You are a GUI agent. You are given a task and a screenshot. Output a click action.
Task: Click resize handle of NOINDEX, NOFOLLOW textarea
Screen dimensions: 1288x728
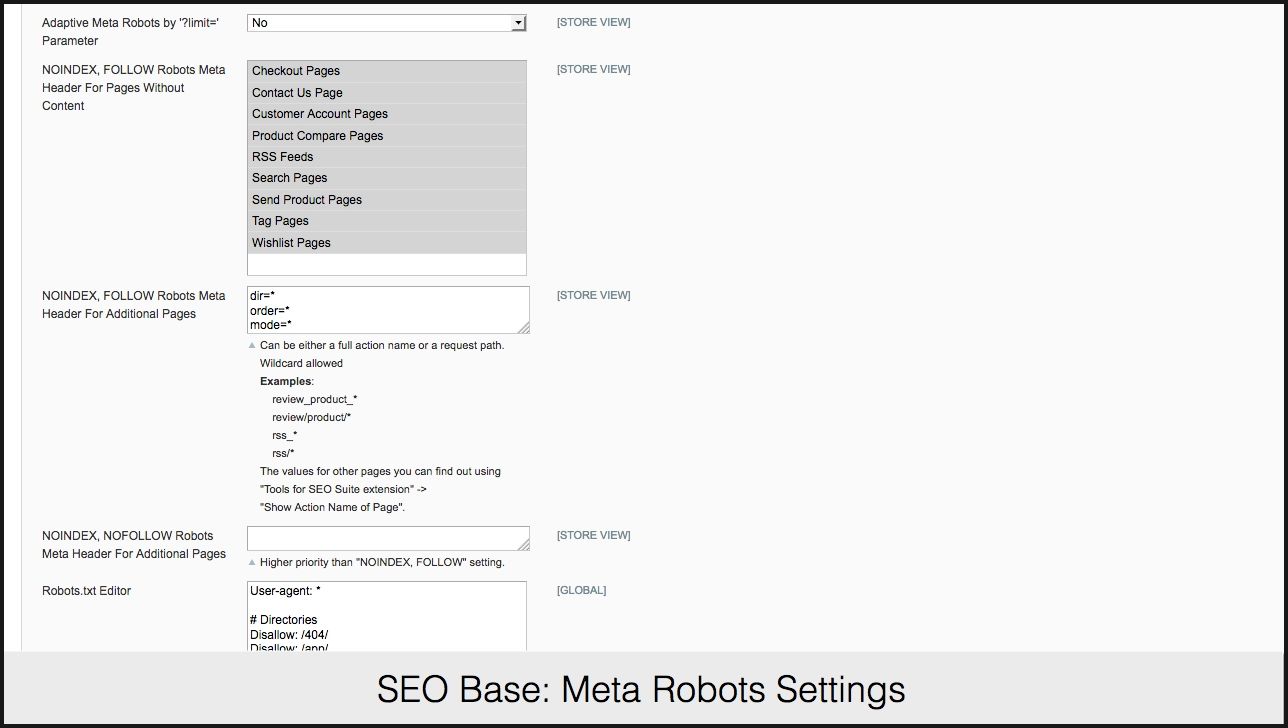[x=523, y=544]
